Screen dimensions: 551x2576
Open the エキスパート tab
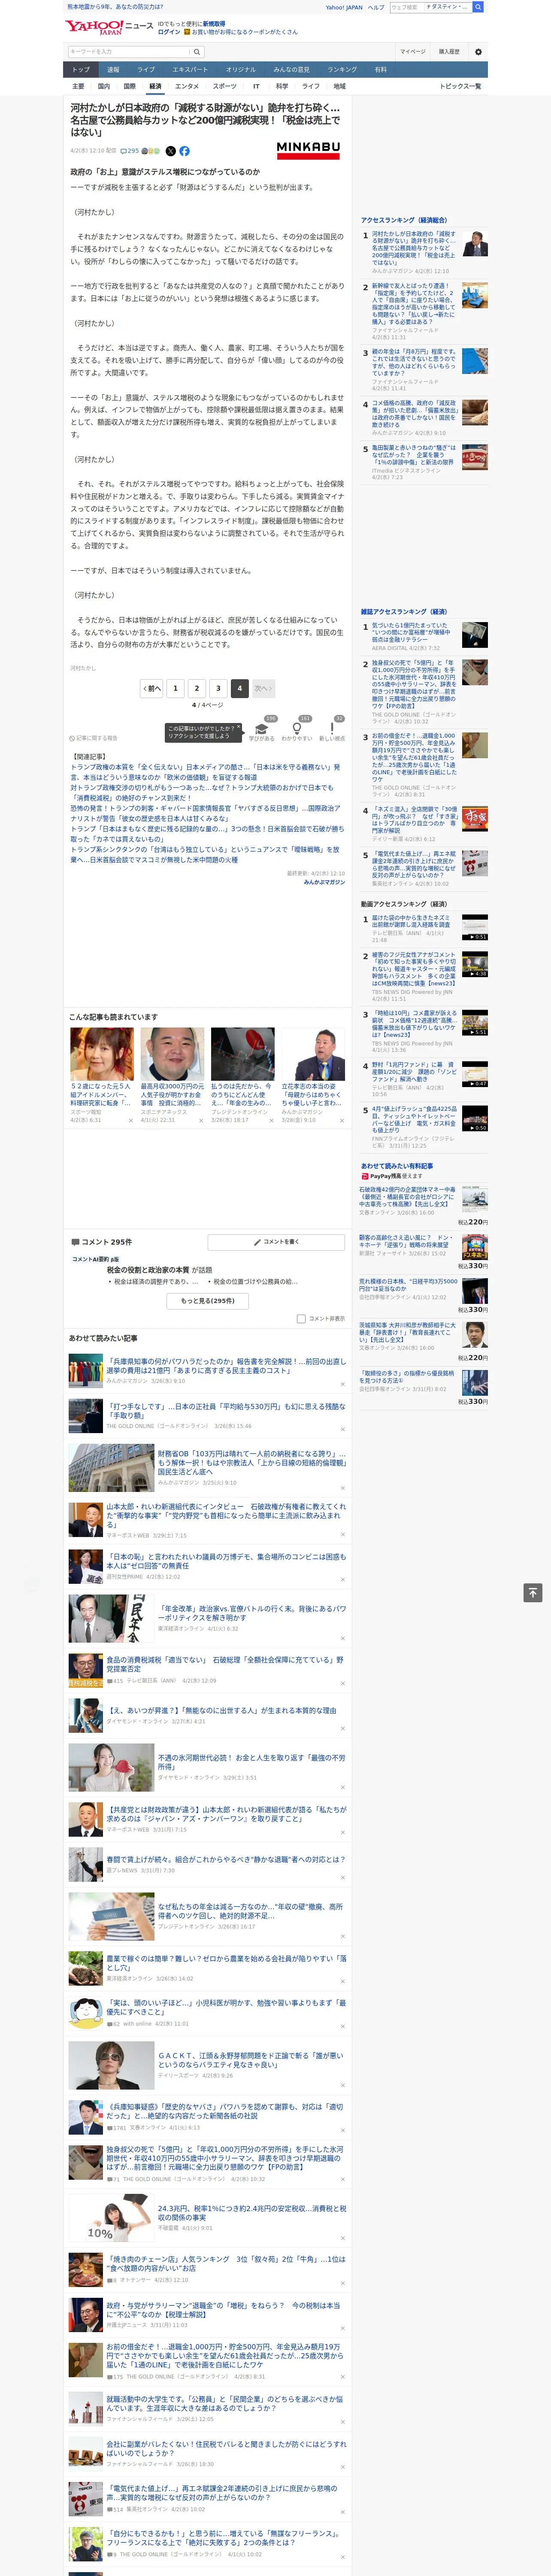(190, 70)
